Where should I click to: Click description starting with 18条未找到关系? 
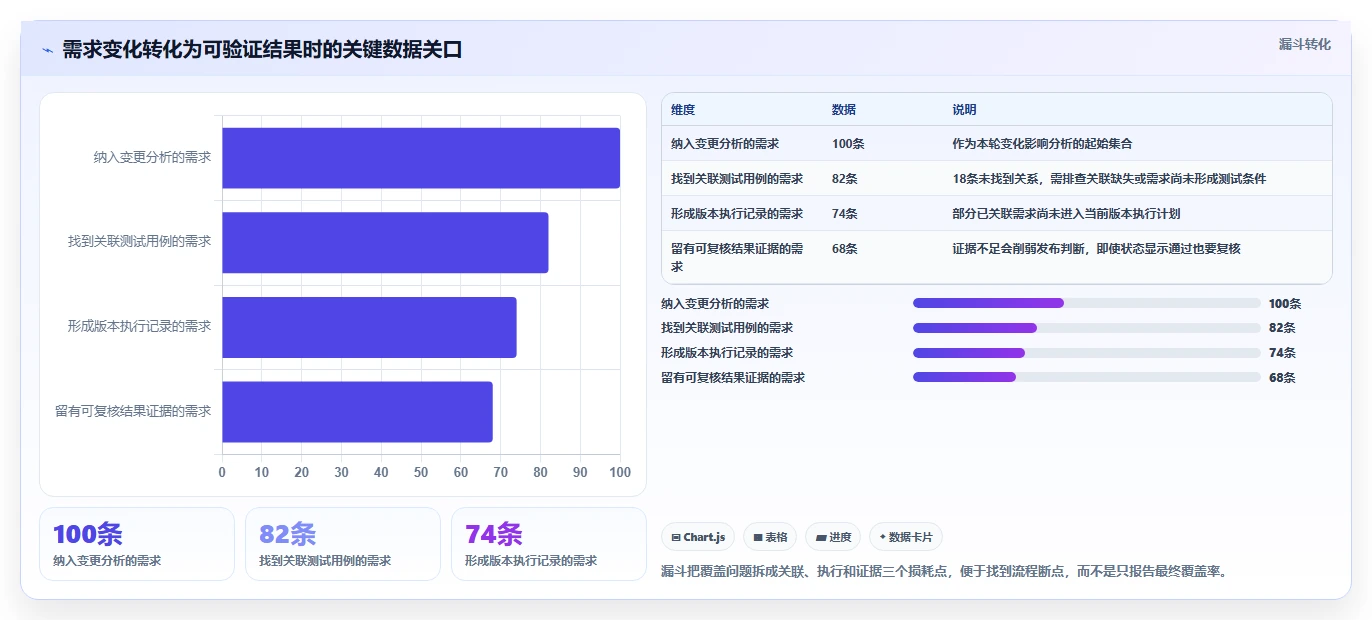coord(1110,179)
